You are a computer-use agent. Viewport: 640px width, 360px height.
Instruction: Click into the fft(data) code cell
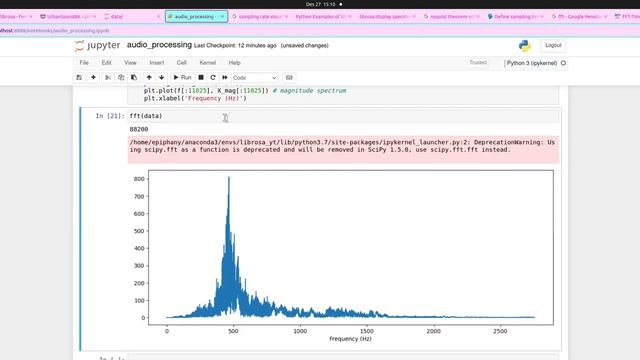[343, 116]
